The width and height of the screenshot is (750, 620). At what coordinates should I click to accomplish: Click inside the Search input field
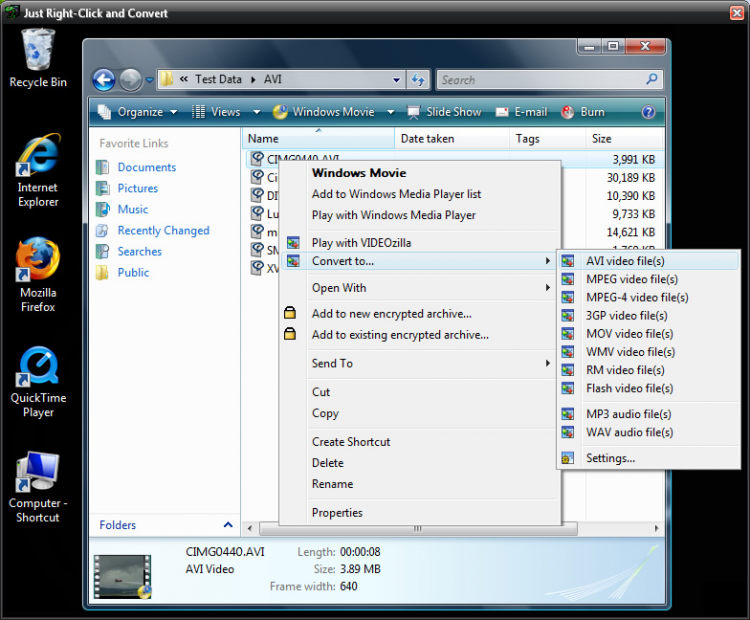point(541,80)
